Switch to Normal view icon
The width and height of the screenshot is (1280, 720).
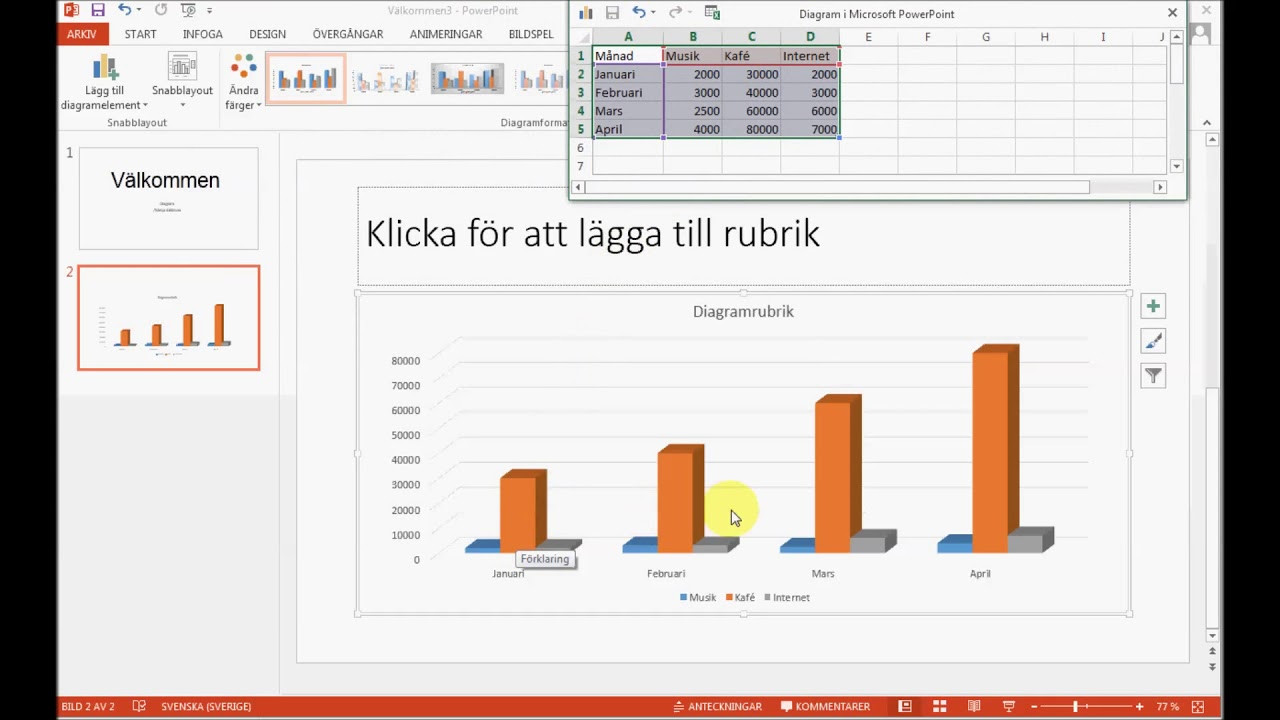[x=905, y=706]
